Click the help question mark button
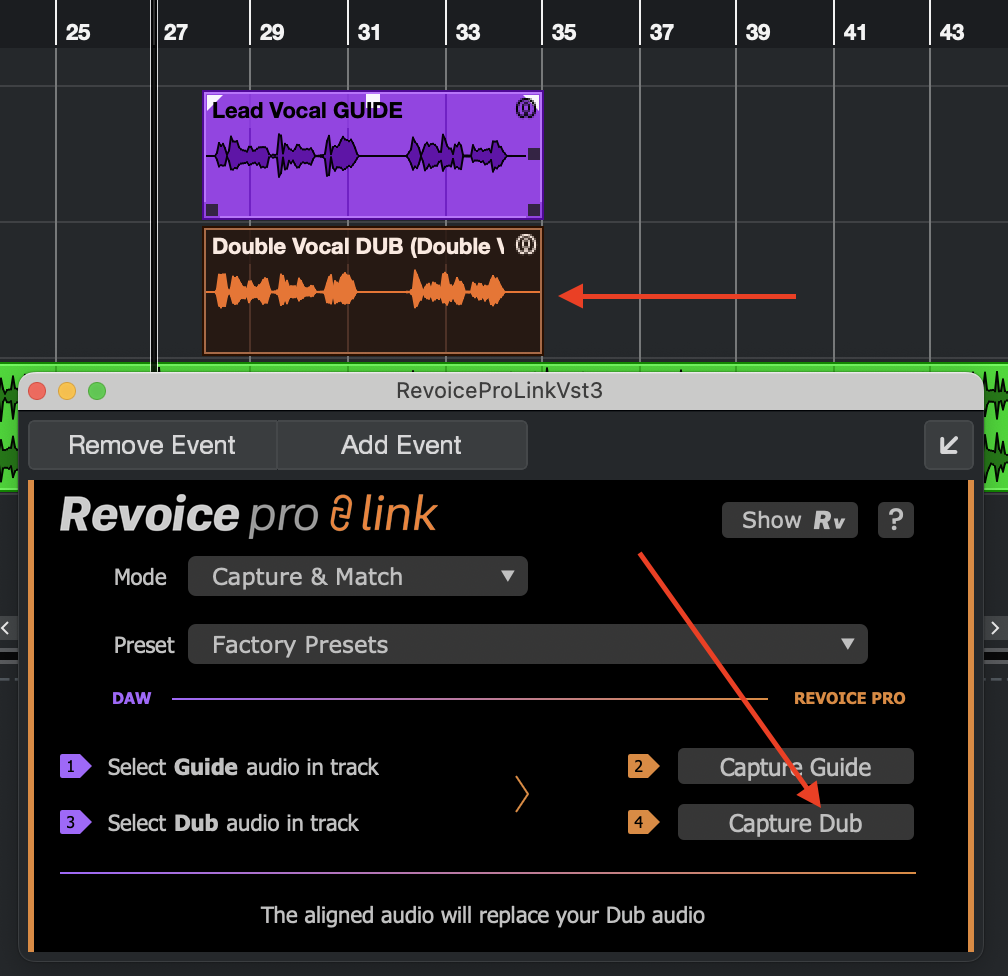This screenshot has height=976, width=1008. coord(895,520)
